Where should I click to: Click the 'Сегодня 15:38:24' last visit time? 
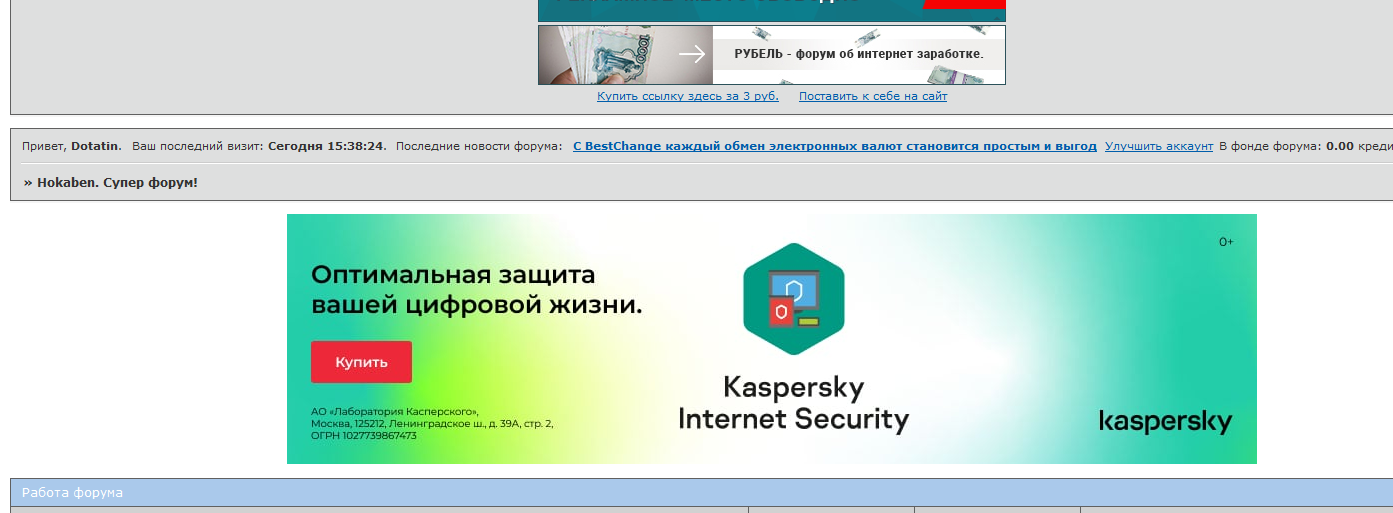point(326,146)
